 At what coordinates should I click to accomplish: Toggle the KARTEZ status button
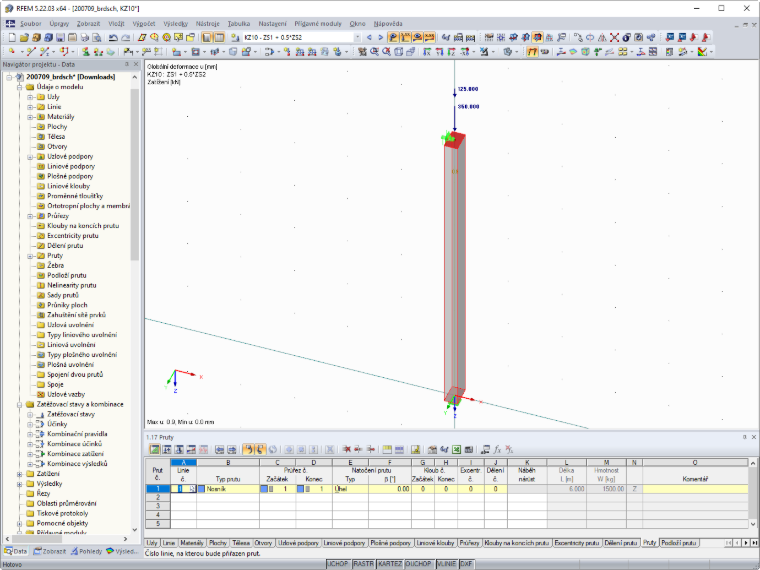(390, 564)
